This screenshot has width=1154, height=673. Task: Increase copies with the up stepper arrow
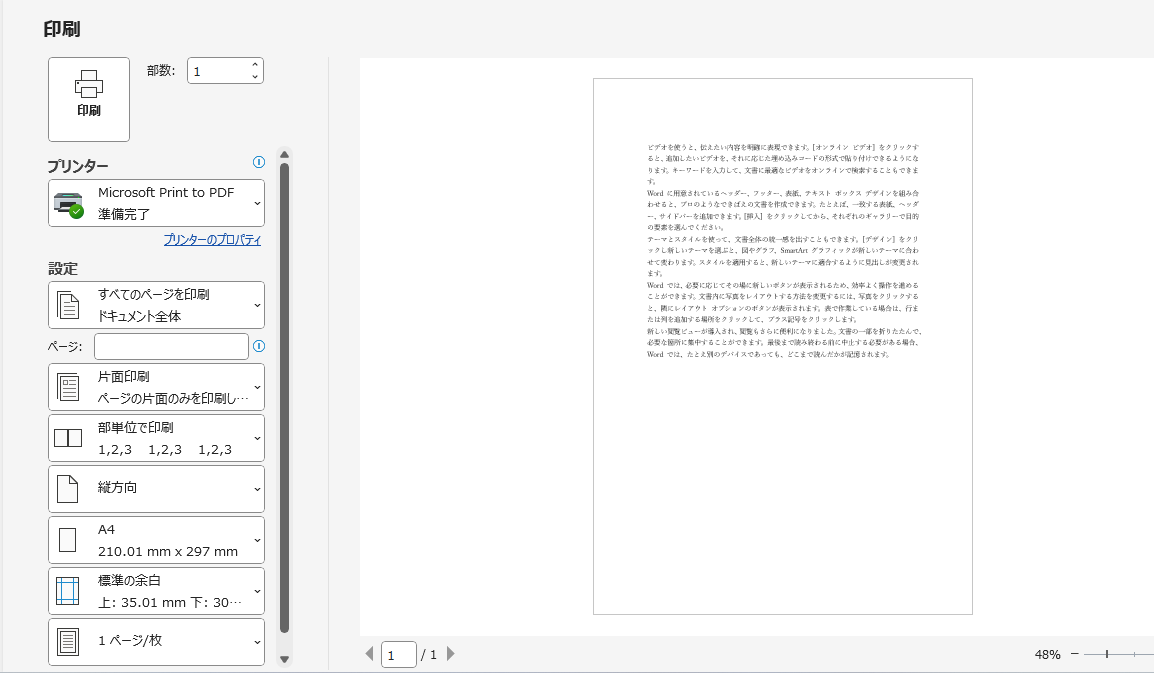[255, 65]
